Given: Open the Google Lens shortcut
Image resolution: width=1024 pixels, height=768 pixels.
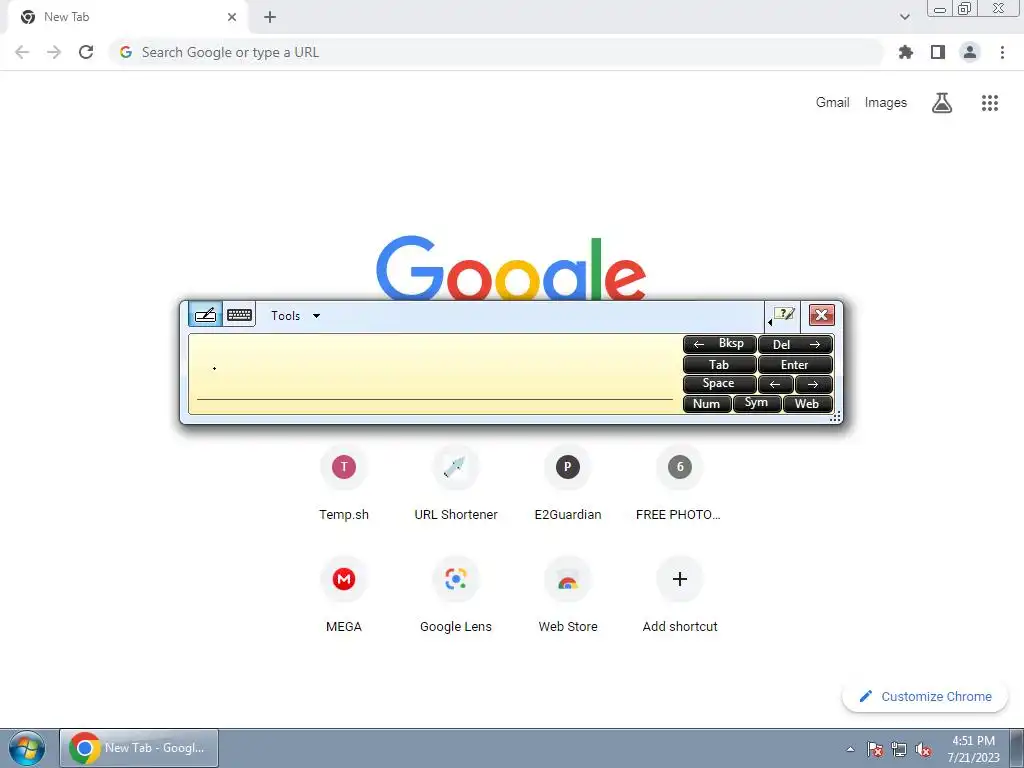Looking at the screenshot, I should [x=456, y=596].
